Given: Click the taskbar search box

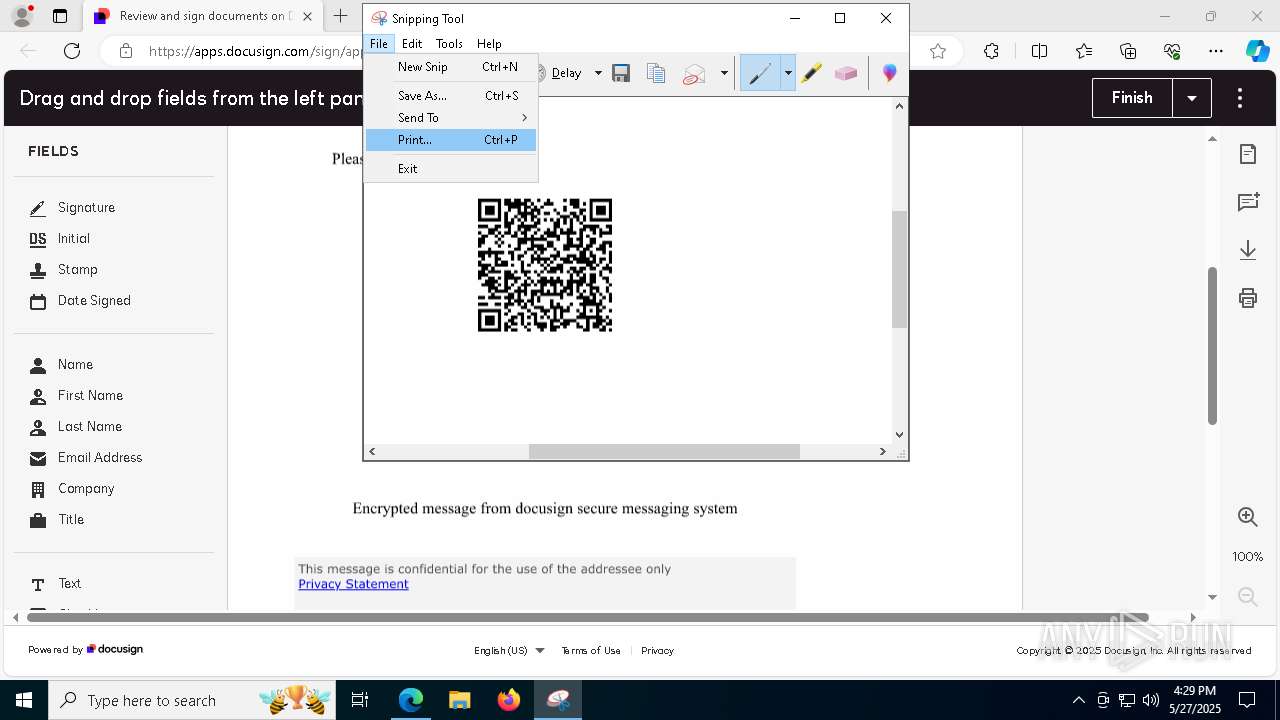Looking at the screenshot, I should tap(194, 700).
